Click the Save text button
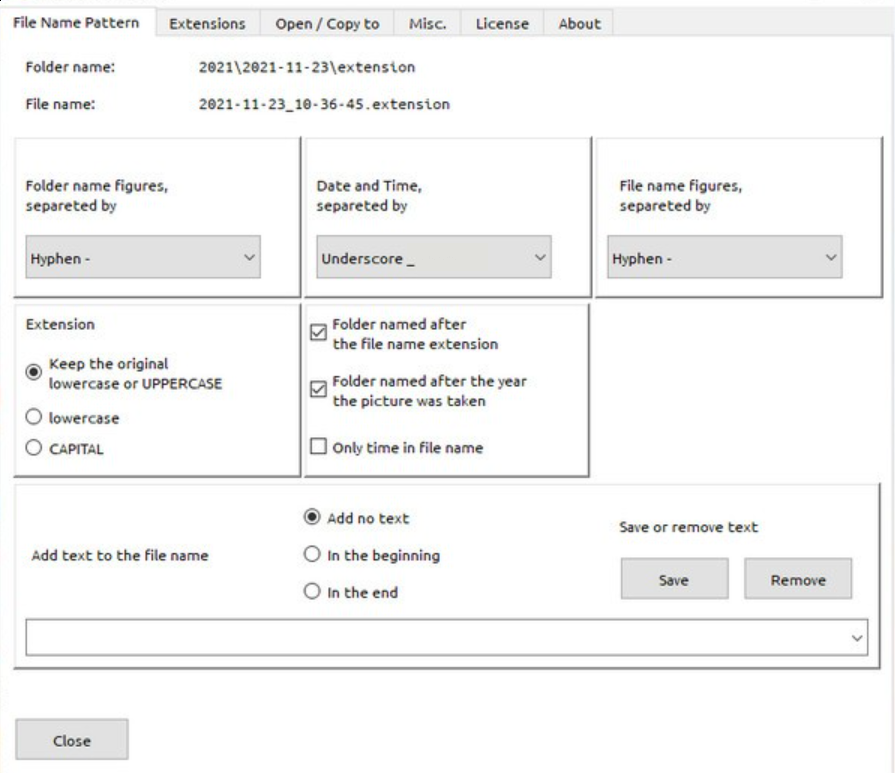Image resolution: width=895 pixels, height=773 pixels. point(674,579)
